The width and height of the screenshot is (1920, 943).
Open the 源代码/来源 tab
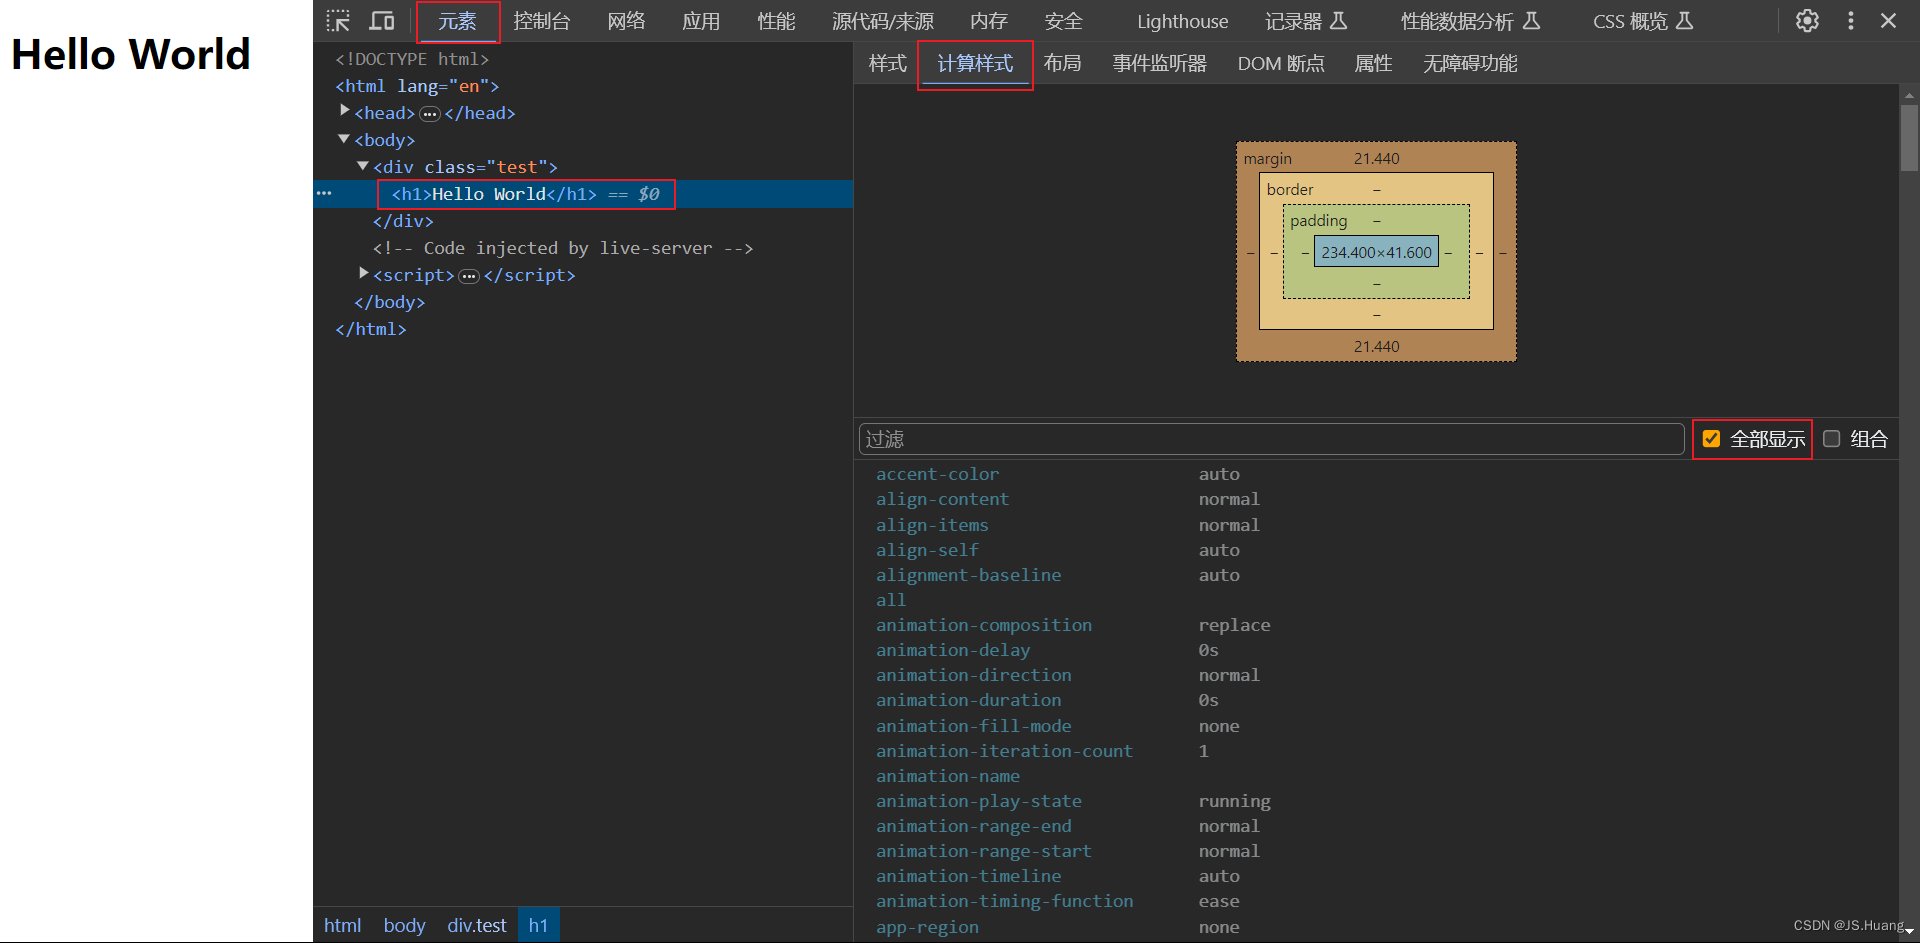pos(883,21)
